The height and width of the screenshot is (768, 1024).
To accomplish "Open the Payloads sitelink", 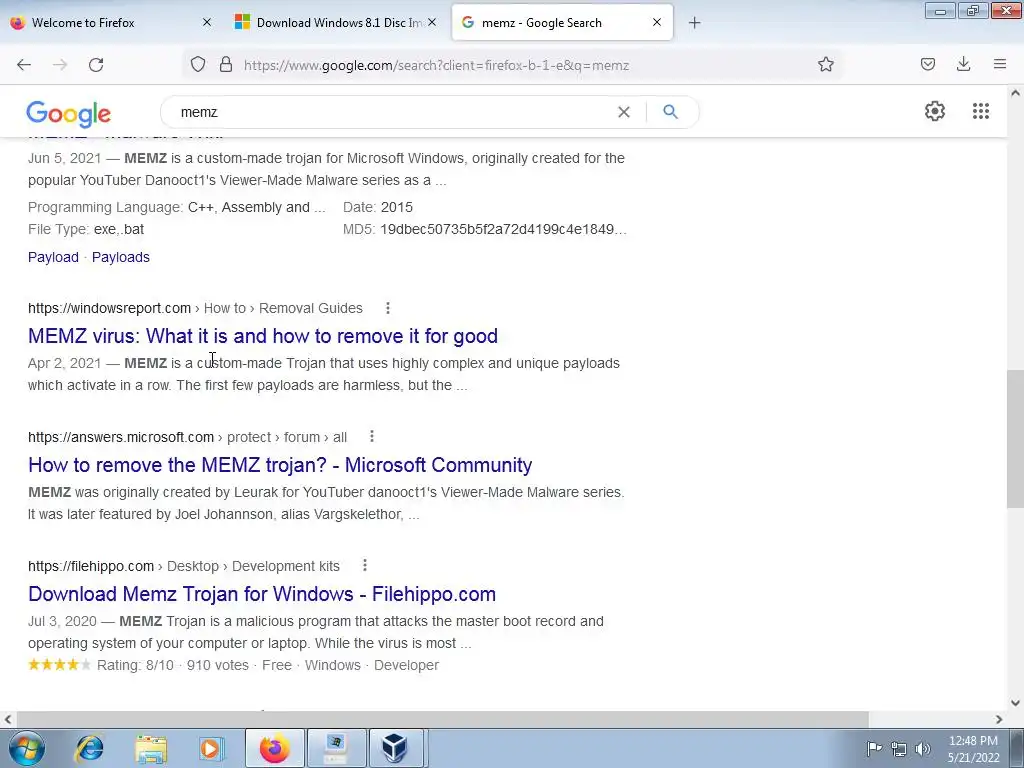I will point(121,257).
